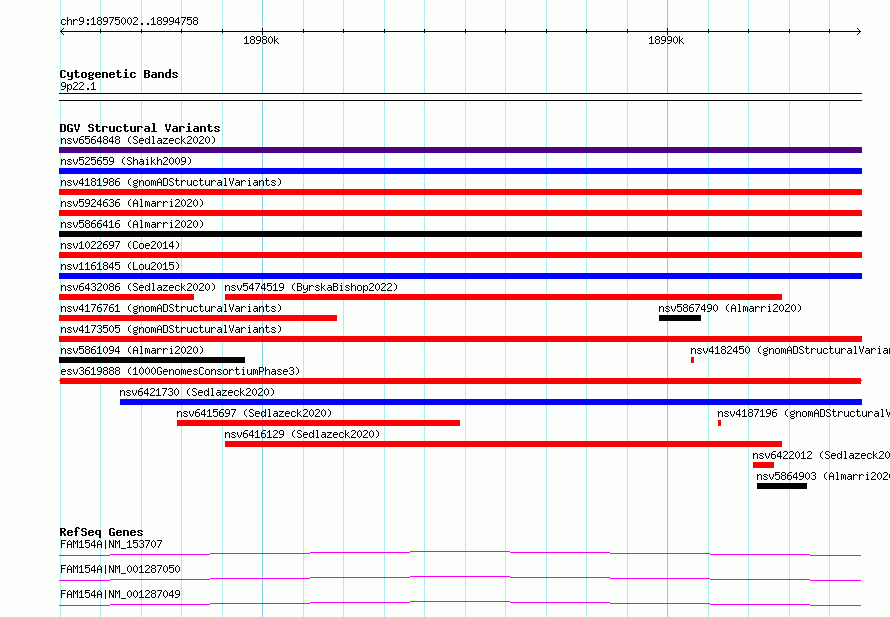Open the FAM154A|NM_001287050 gene label
This screenshot has height=617, width=890.
coord(120,569)
